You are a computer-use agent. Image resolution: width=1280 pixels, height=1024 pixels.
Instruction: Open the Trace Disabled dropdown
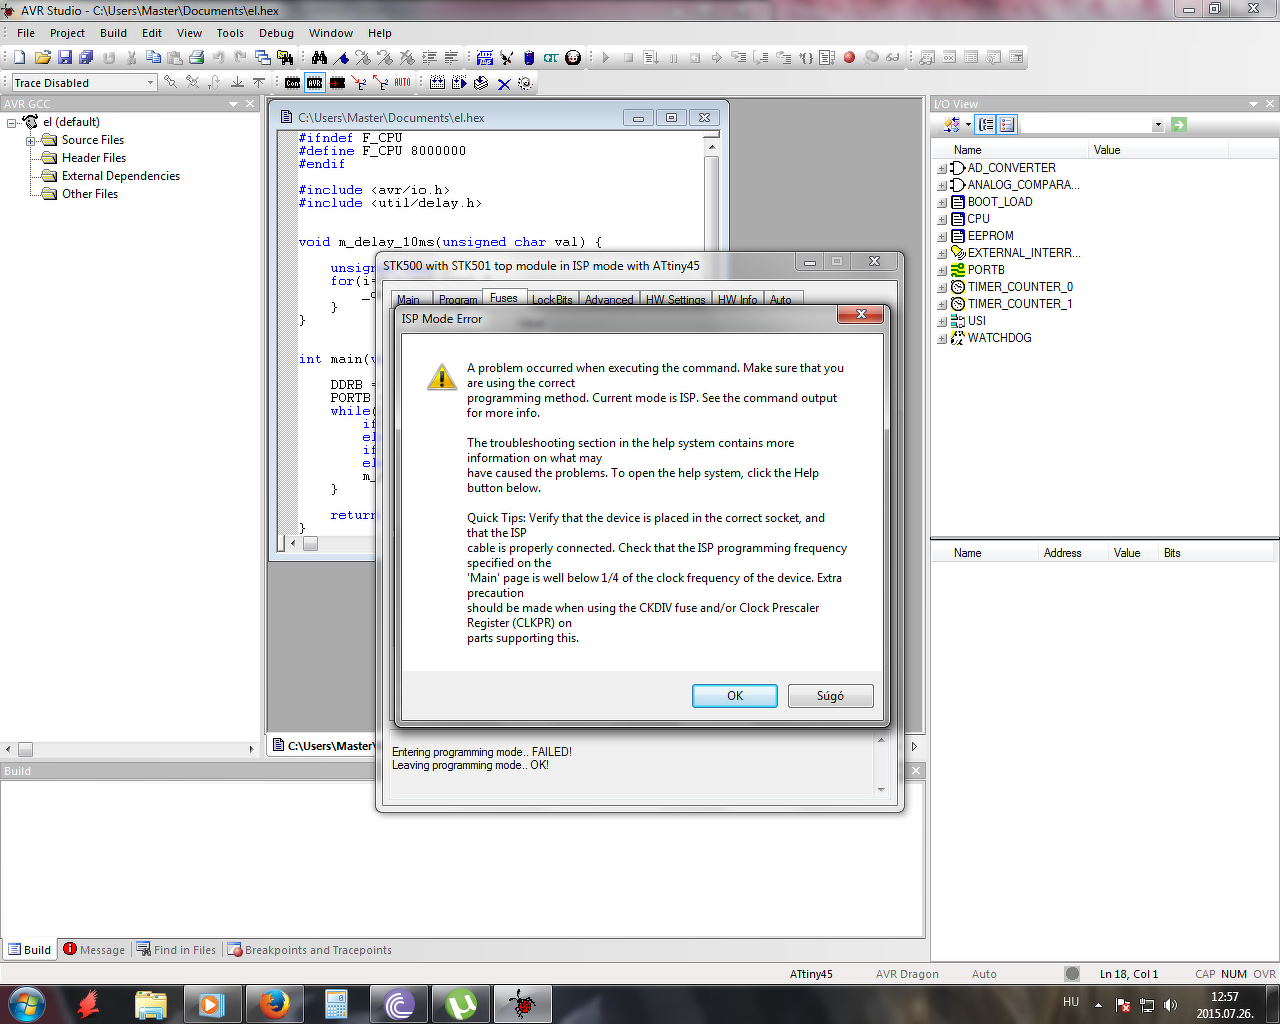click(151, 83)
